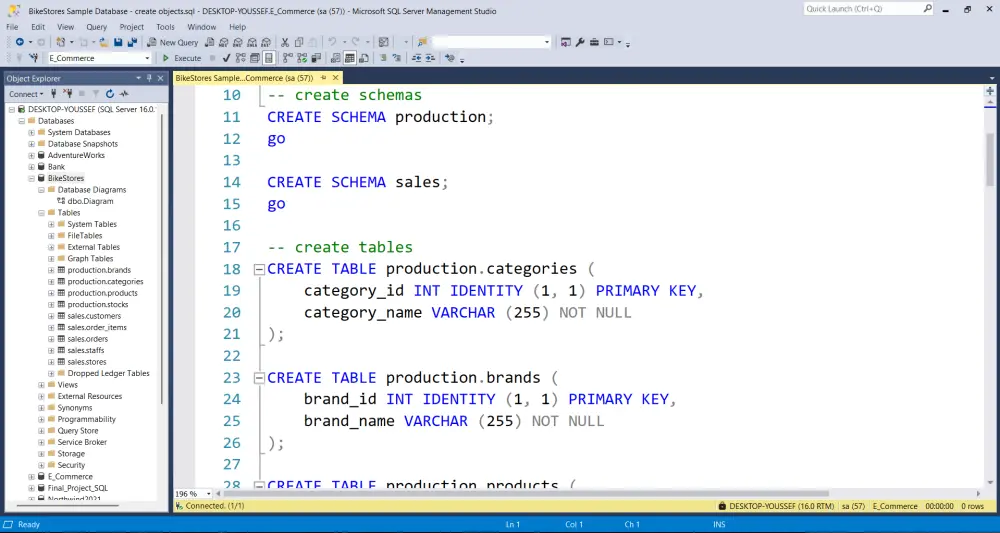Click Decrease Indent icon
1000x533 pixels.
click(416, 58)
